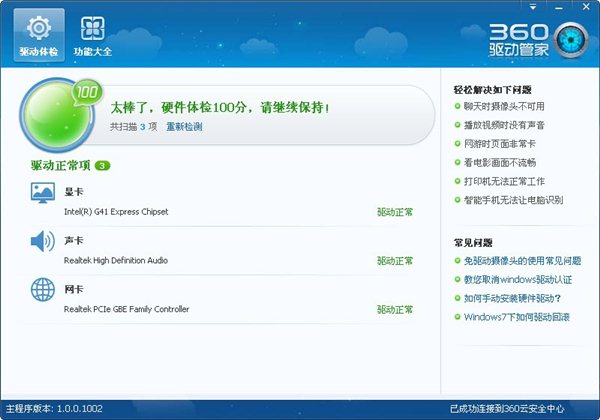
Task: Click 共扫描 3 项 summary text
Action: tap(134, 127)
